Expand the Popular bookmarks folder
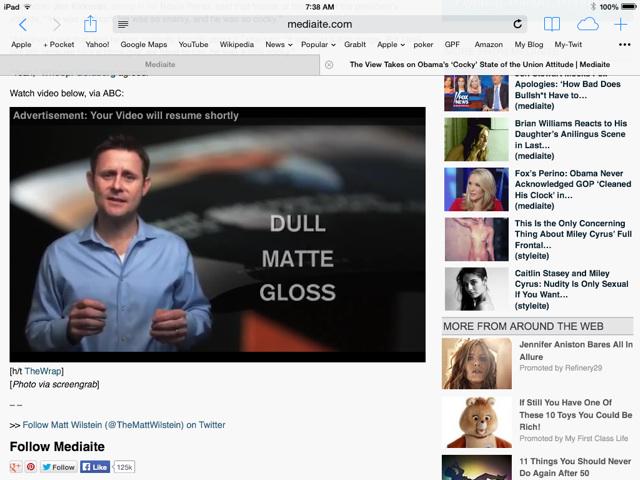 [318, 44]
